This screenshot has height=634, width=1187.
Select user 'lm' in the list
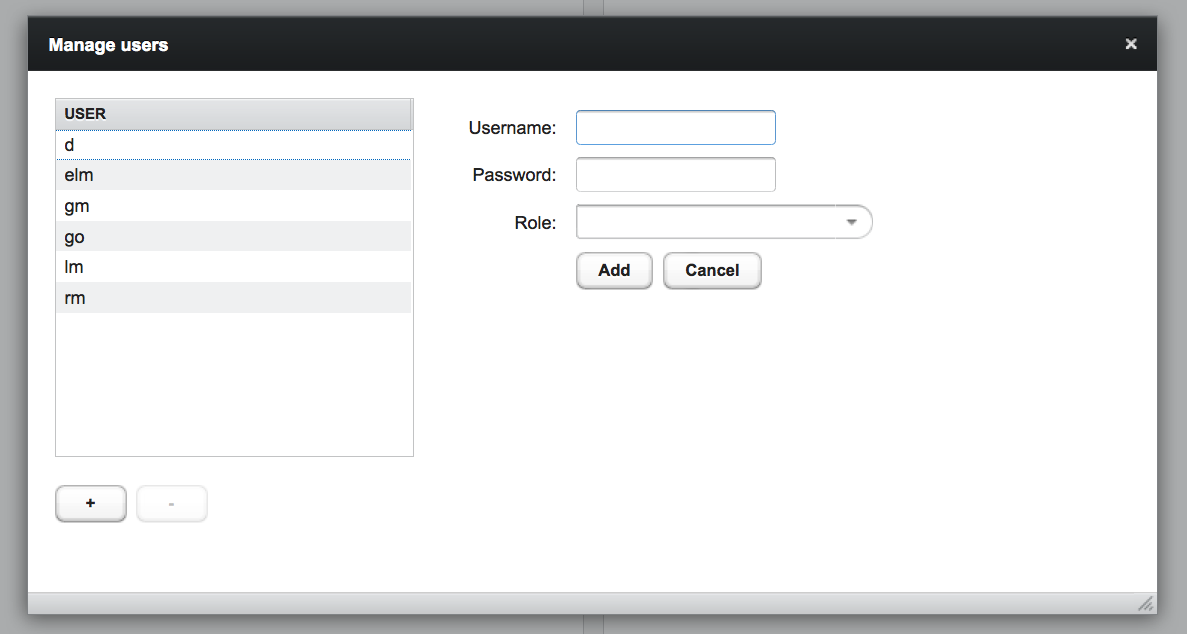[x=233, y=267]
